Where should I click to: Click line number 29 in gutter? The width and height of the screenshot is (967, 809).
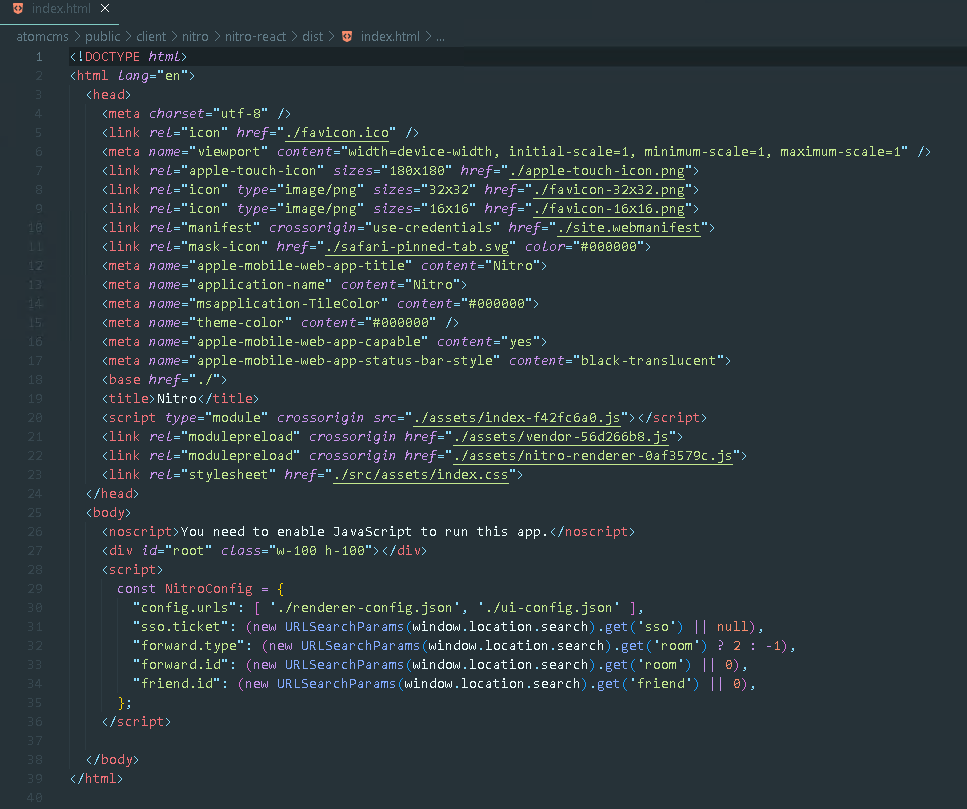pyautogui.click(x=35, y=589)
